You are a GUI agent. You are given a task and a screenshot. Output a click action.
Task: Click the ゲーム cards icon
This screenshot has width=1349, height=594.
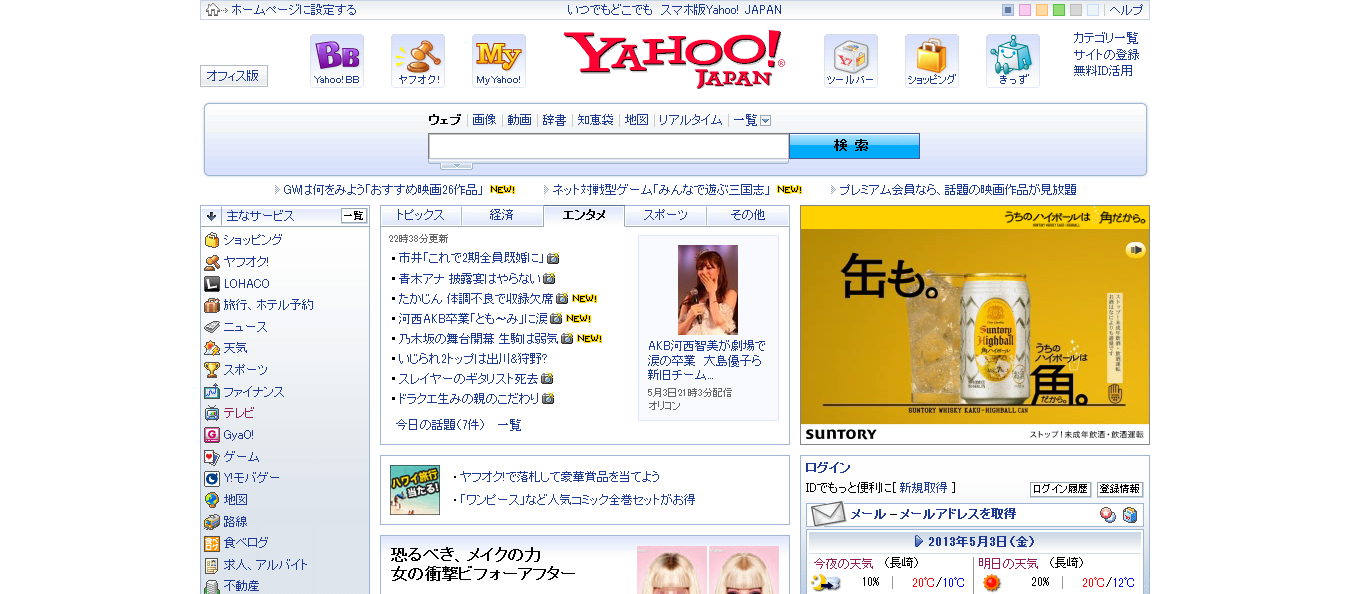[212, 457]
